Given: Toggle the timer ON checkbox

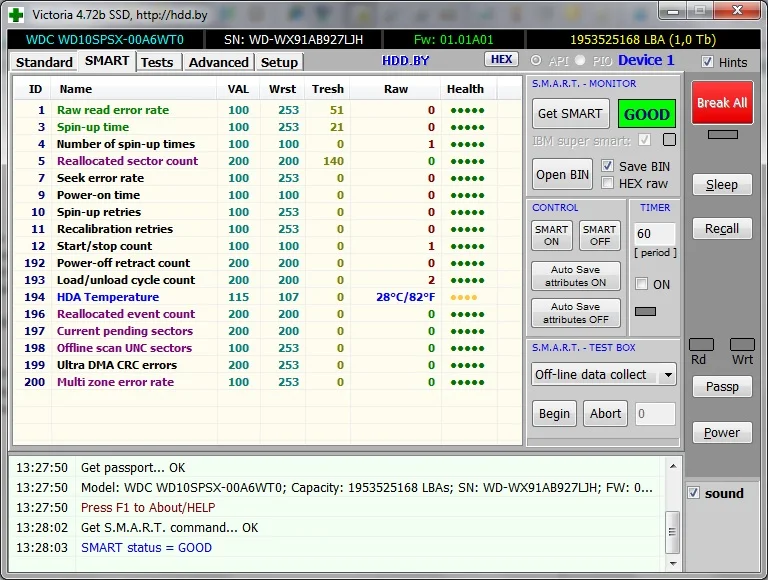Looking at the screenshot, I should click(642, 284).
